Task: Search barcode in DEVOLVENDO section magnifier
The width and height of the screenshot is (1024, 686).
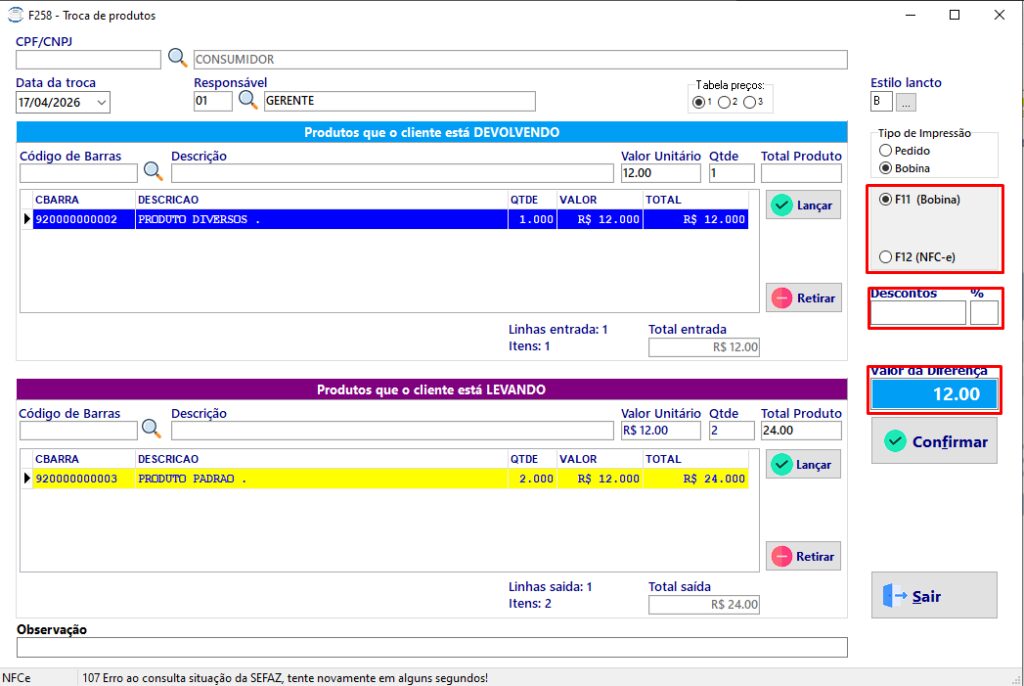Action: (153, 171)
